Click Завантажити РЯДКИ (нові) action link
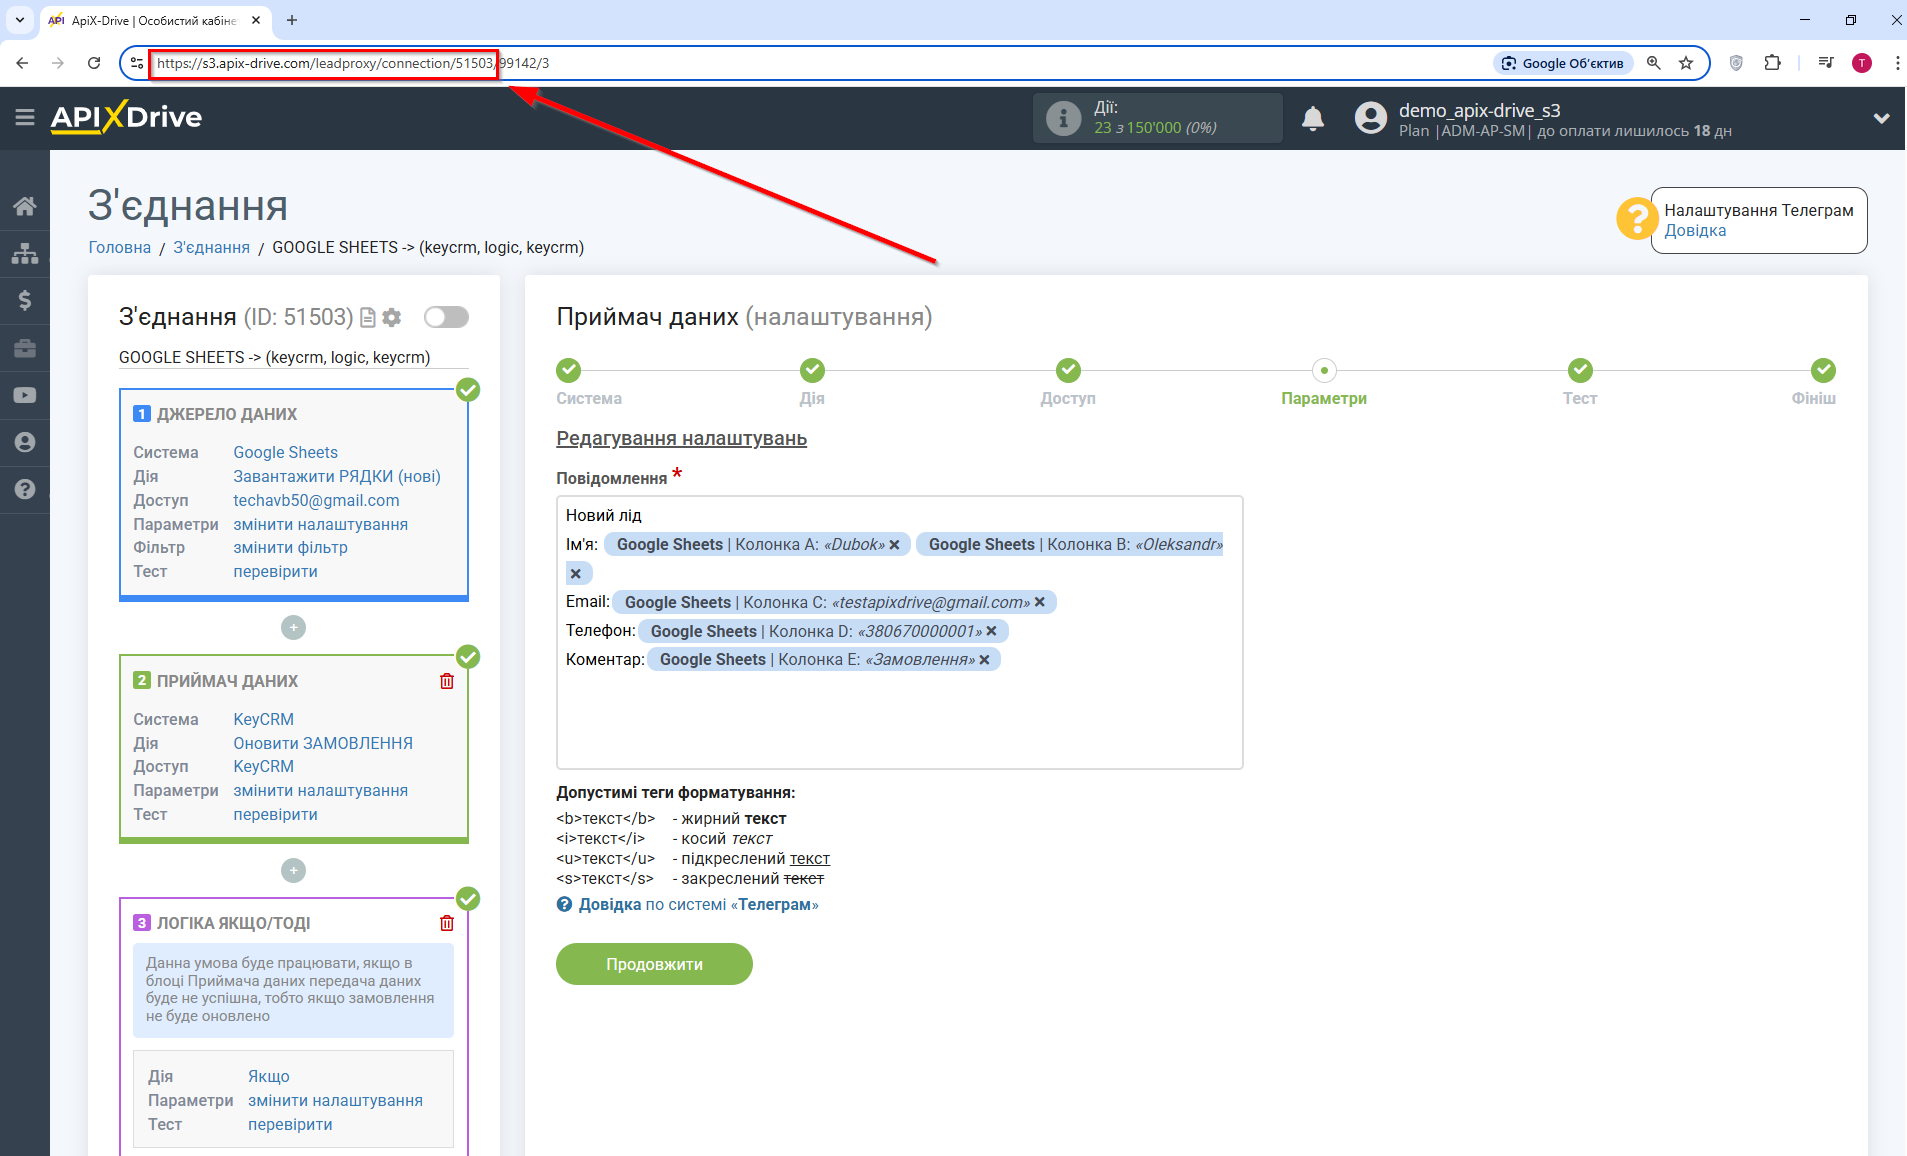Viewport: 1907px width, 1156px height. [337, 477]
